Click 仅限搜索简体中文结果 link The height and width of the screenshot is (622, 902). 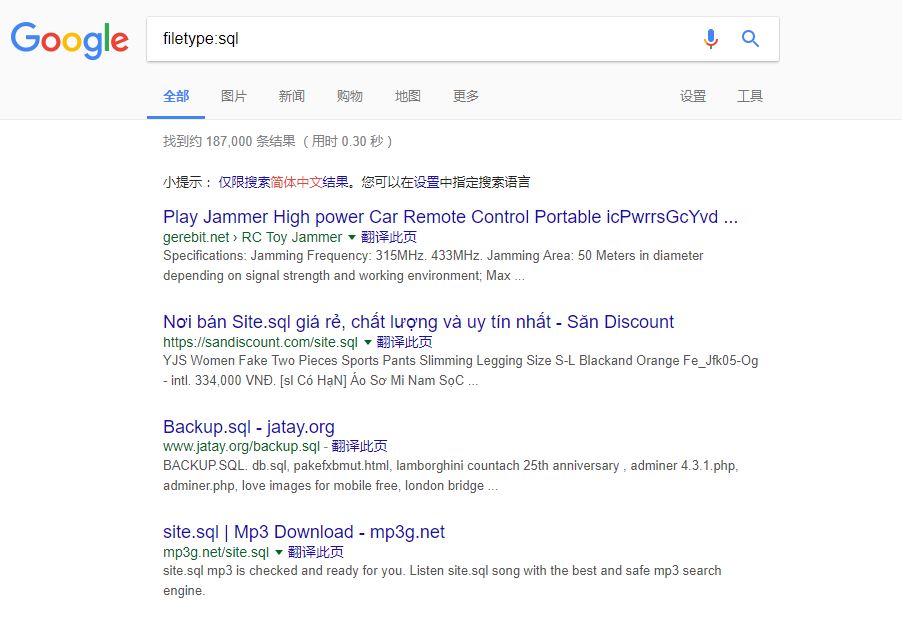pos(284,182)
